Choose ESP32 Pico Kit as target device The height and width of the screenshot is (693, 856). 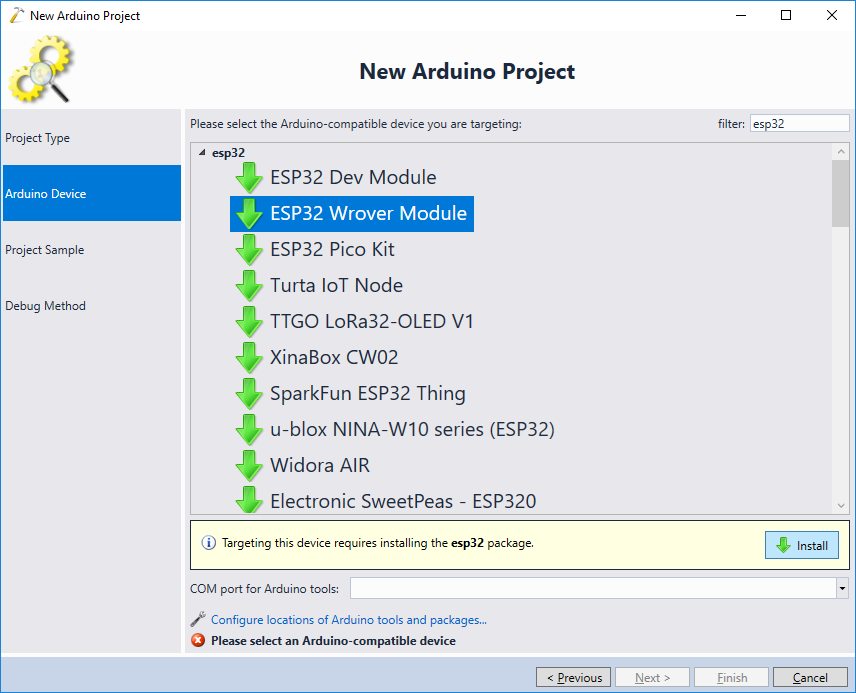332,250
